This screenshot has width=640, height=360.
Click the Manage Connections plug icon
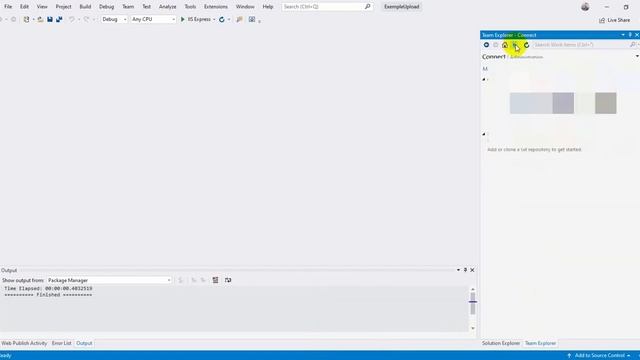click(515, 45)
